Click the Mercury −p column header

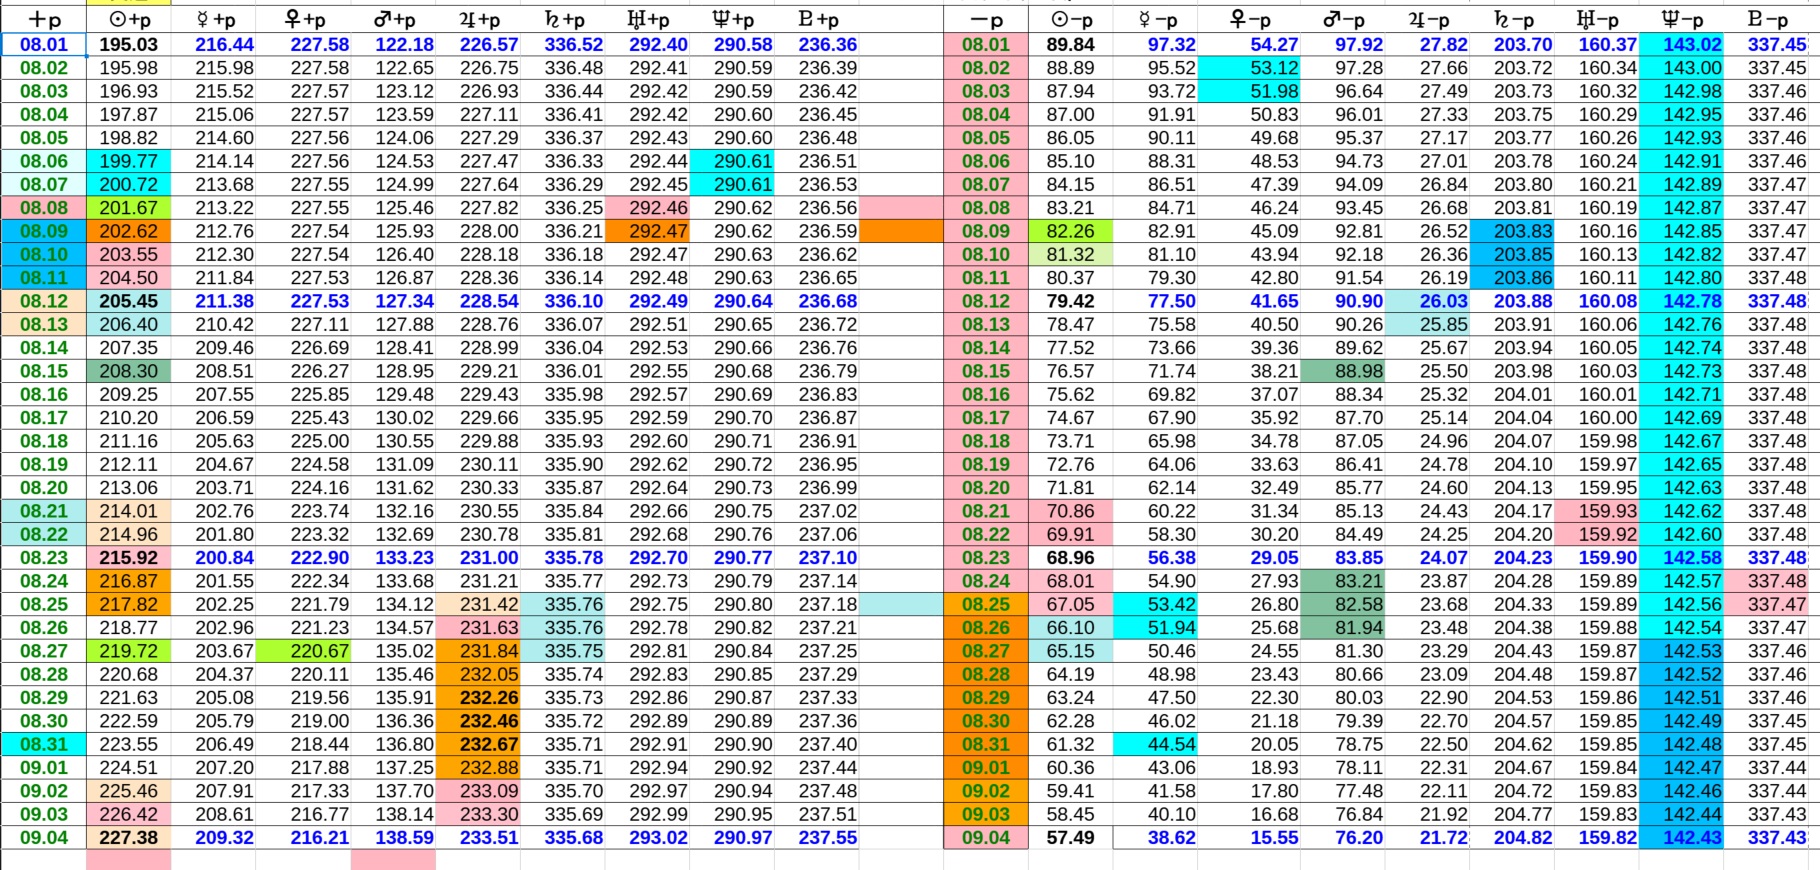[1158, 20]
